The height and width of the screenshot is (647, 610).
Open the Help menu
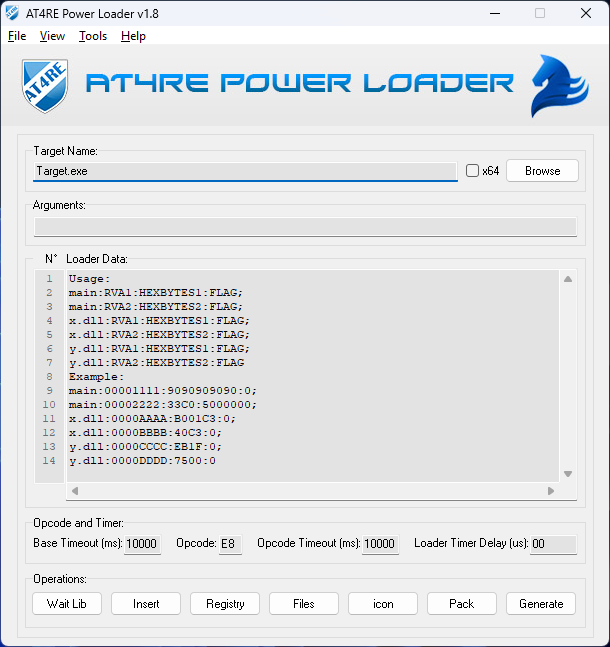[x=133, y=36]
